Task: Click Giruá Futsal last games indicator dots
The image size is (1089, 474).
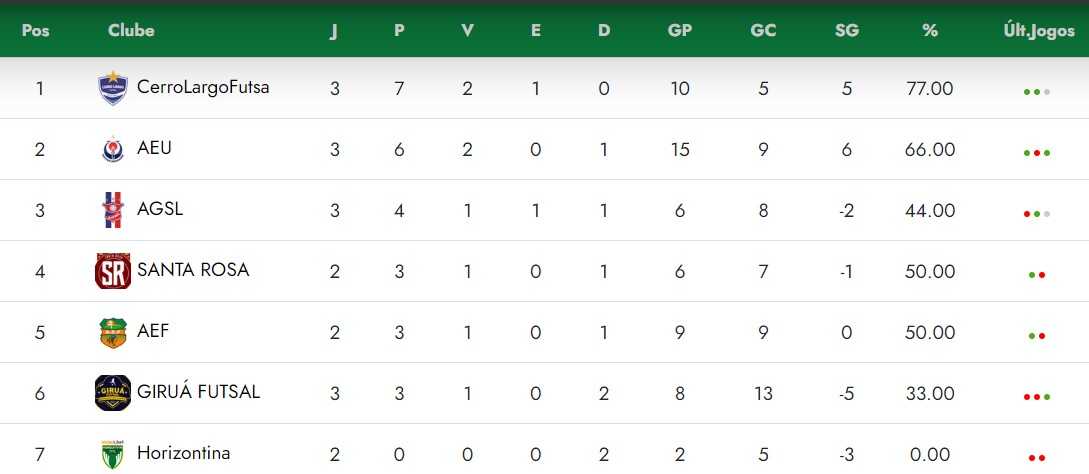Action: coord(1036,397)
